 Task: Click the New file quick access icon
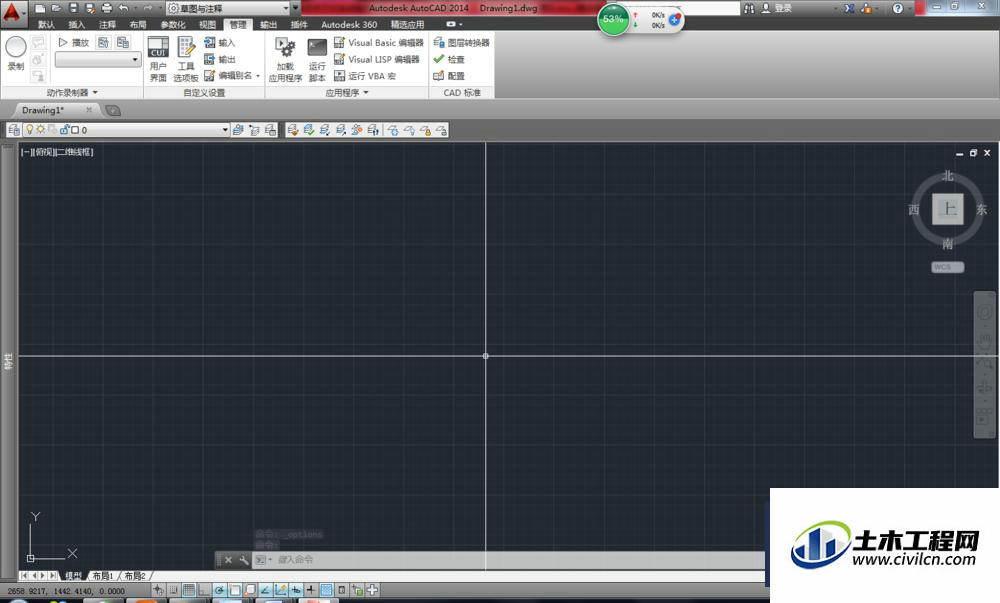40,8
